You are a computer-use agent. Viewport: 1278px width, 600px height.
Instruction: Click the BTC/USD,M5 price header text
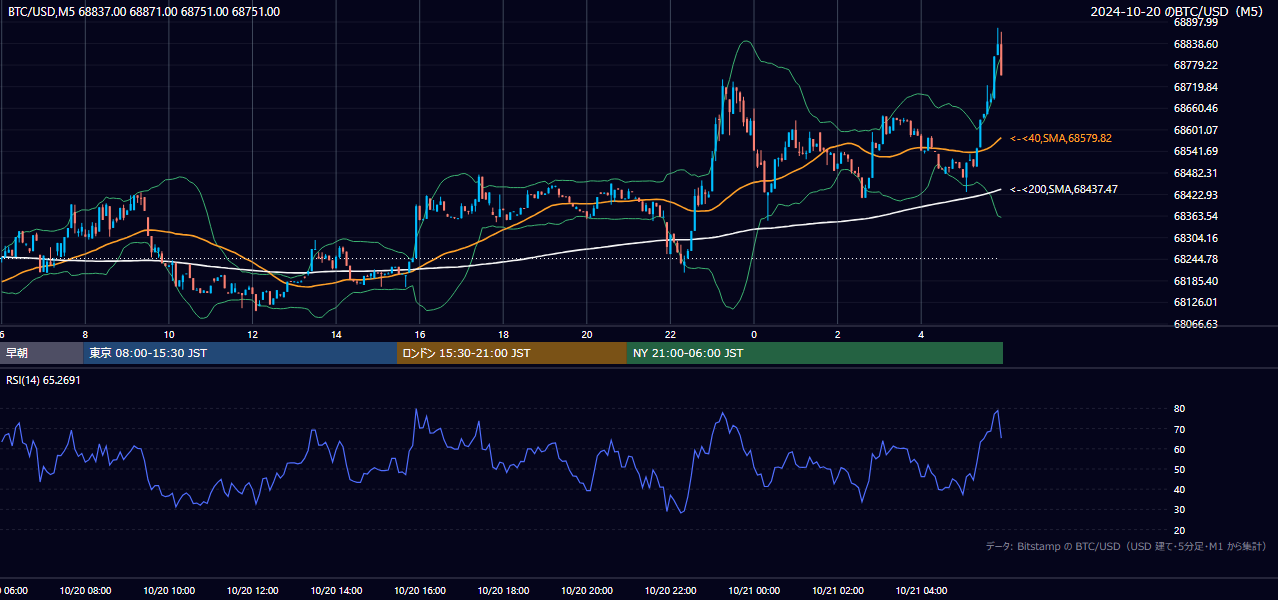pyautogui.click(x=144, y=12)
